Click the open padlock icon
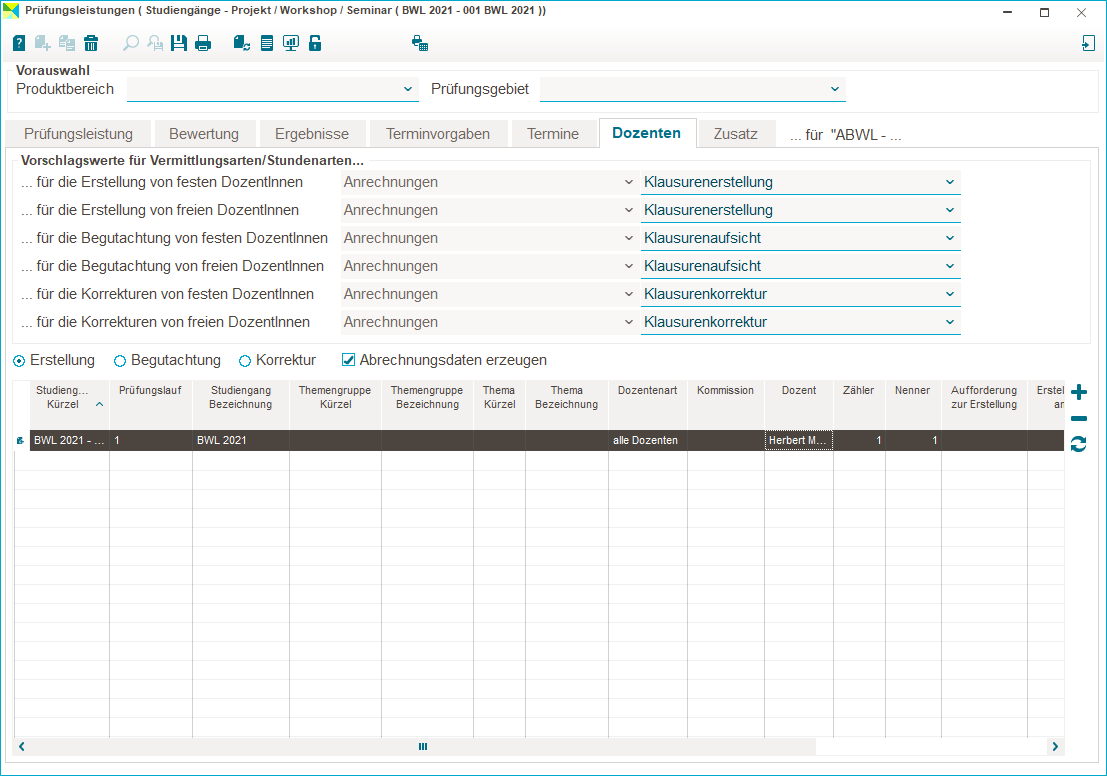Screen dimensions: 1107x776 coord(315,43)
